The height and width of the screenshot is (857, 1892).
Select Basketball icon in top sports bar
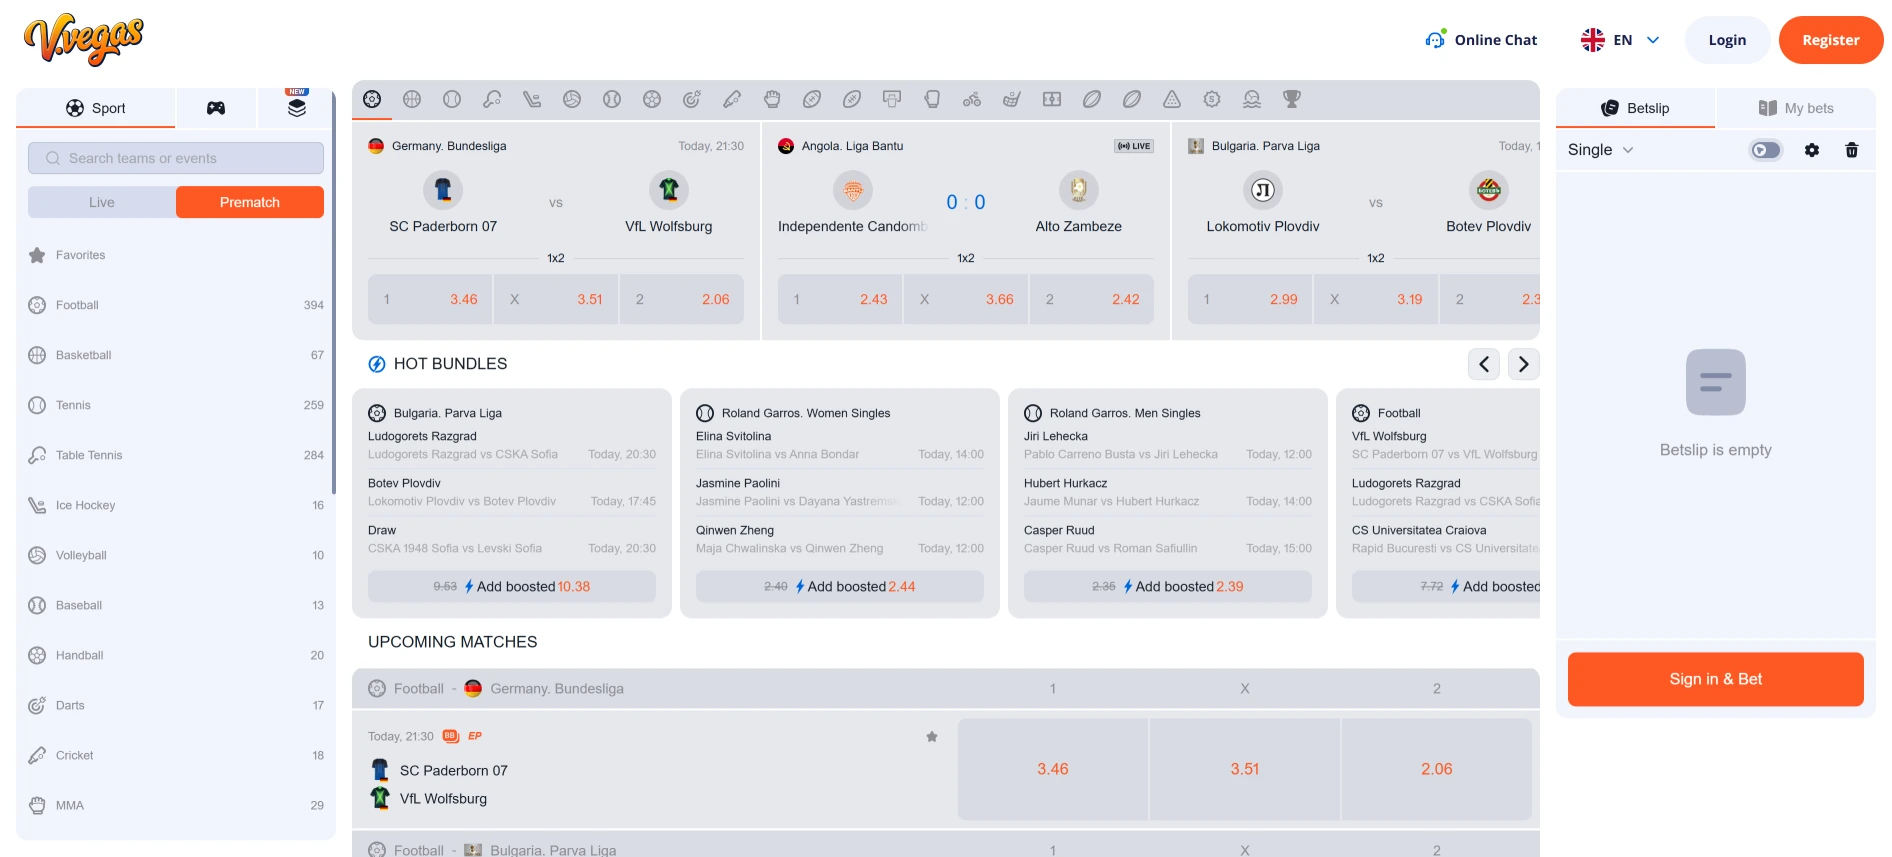[412, 99]
